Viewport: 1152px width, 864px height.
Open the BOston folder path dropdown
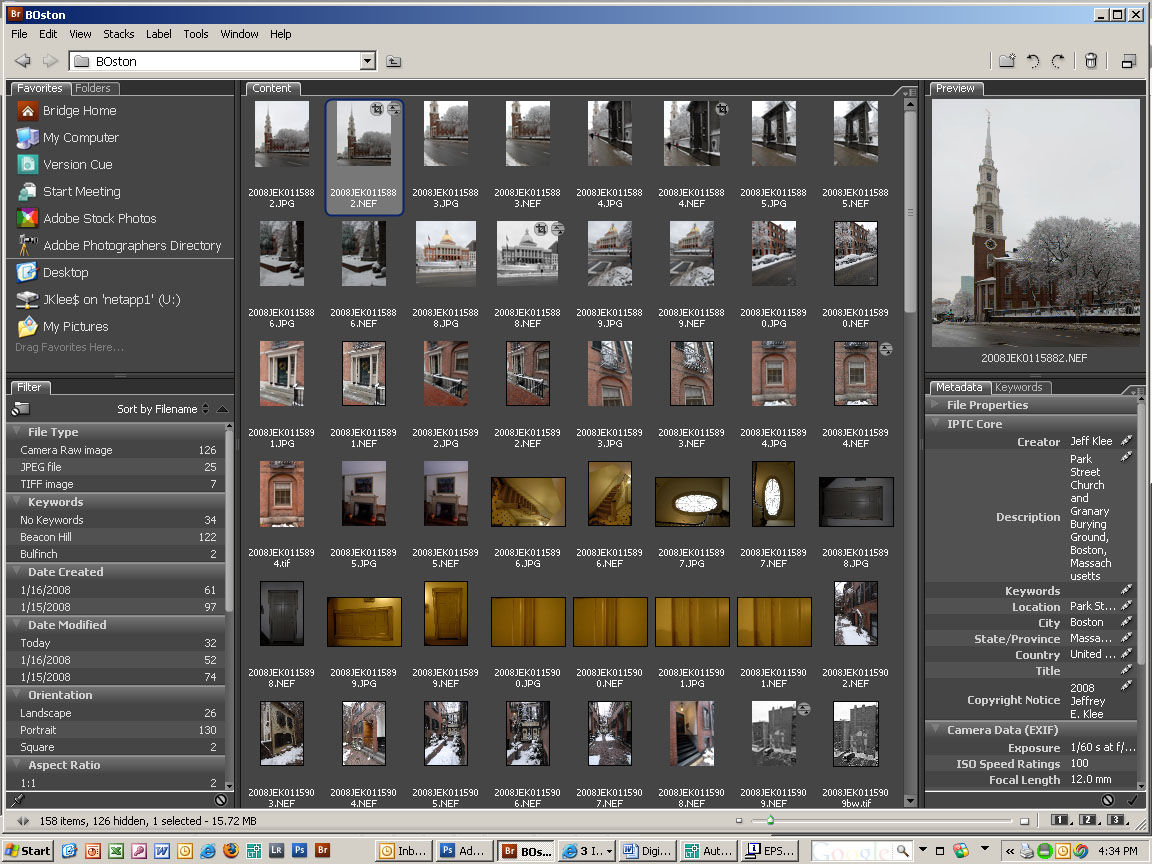367,61
